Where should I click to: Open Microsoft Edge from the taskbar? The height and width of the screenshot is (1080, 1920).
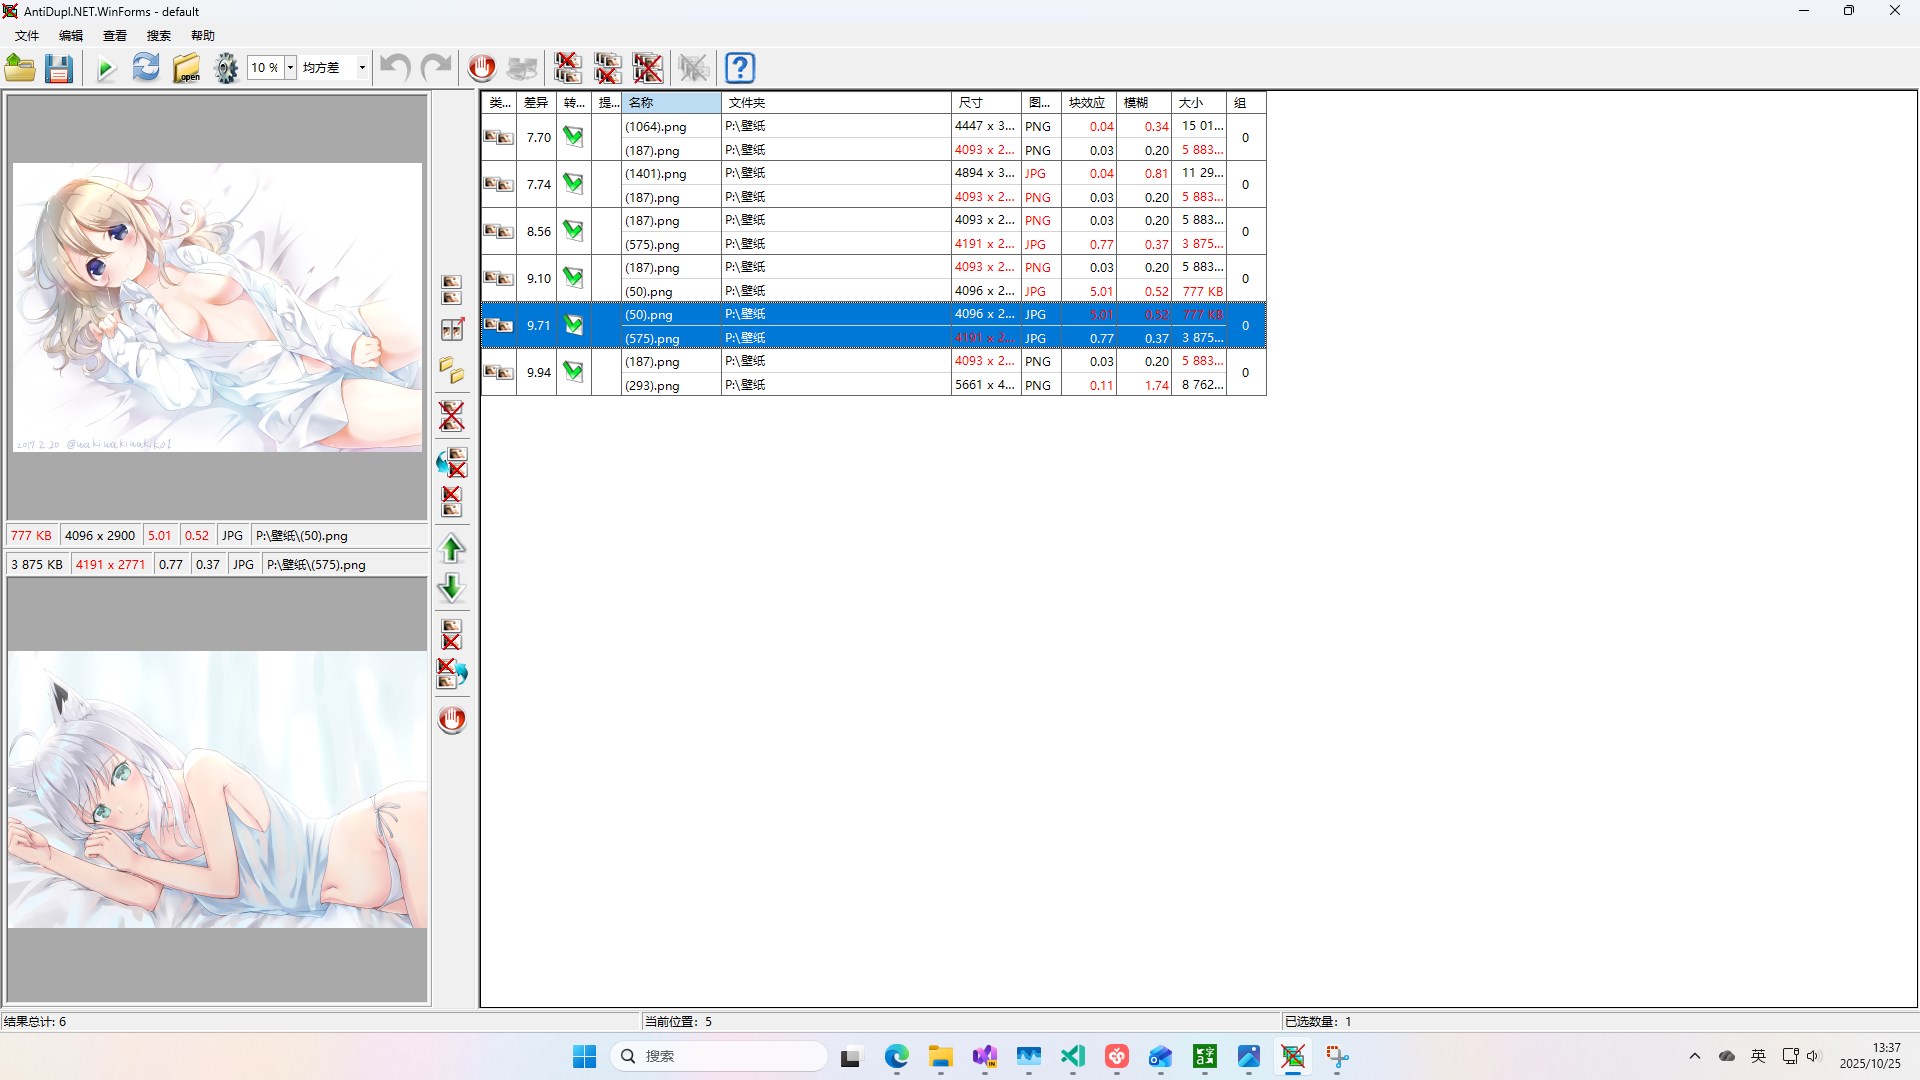[x=896, y=1056]
